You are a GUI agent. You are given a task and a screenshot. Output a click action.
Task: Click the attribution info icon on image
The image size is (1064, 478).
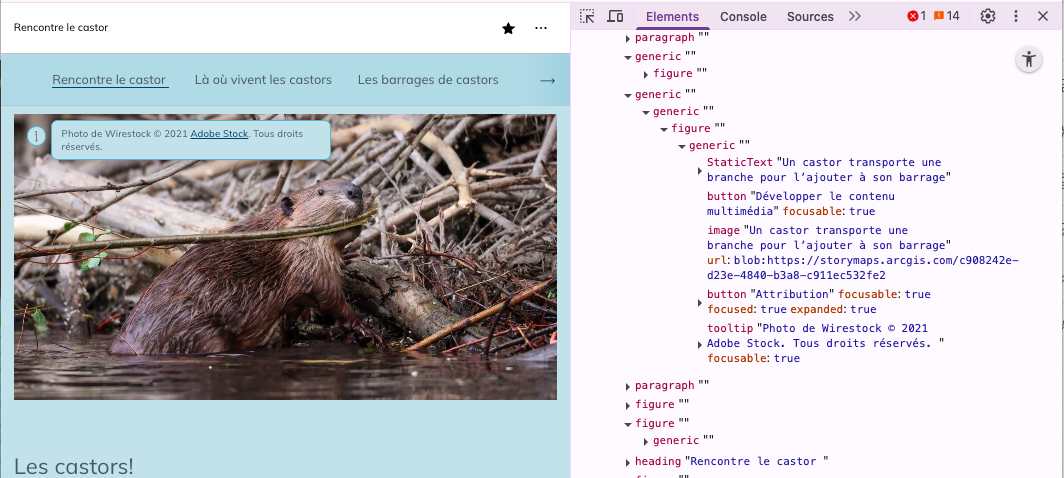(x=37, y=135)
